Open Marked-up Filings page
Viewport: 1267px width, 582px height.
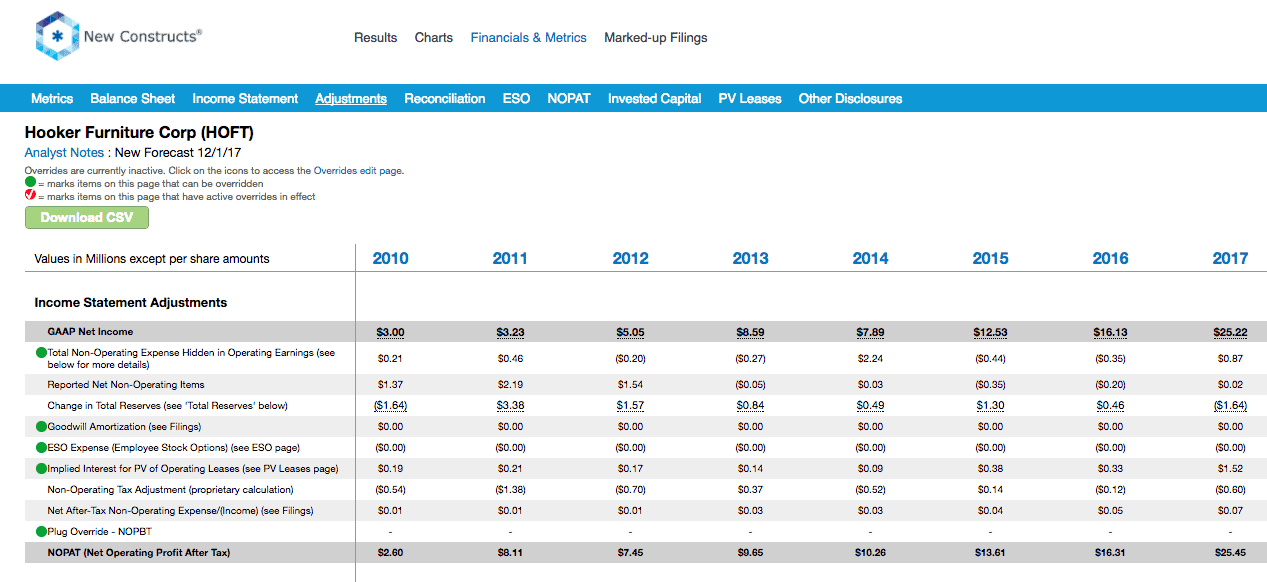(x=655, y=38)
